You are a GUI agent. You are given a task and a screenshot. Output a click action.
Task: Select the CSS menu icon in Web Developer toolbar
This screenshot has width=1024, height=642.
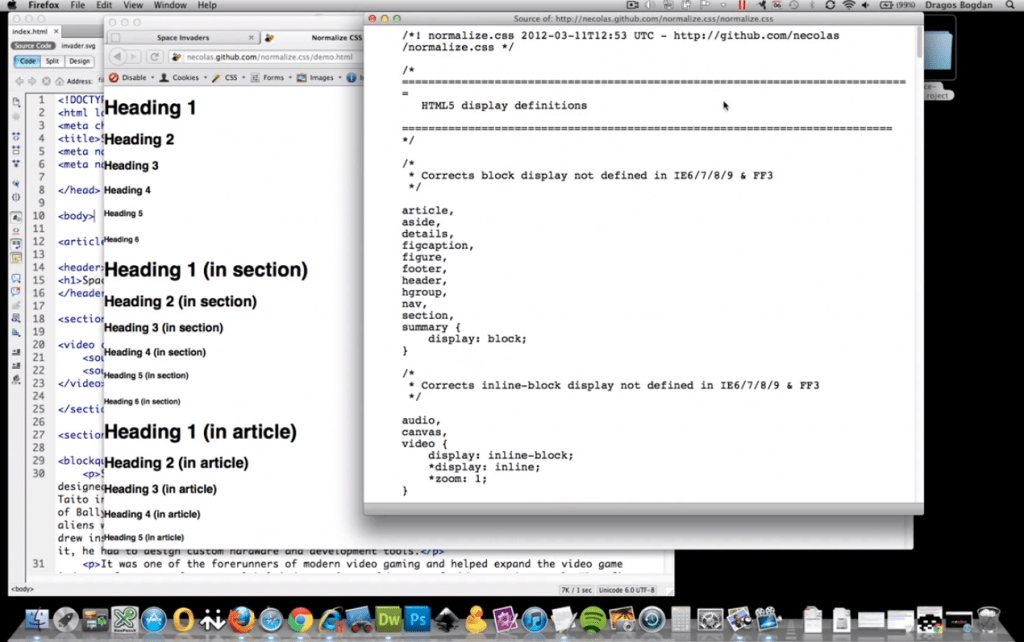[215, 78]
